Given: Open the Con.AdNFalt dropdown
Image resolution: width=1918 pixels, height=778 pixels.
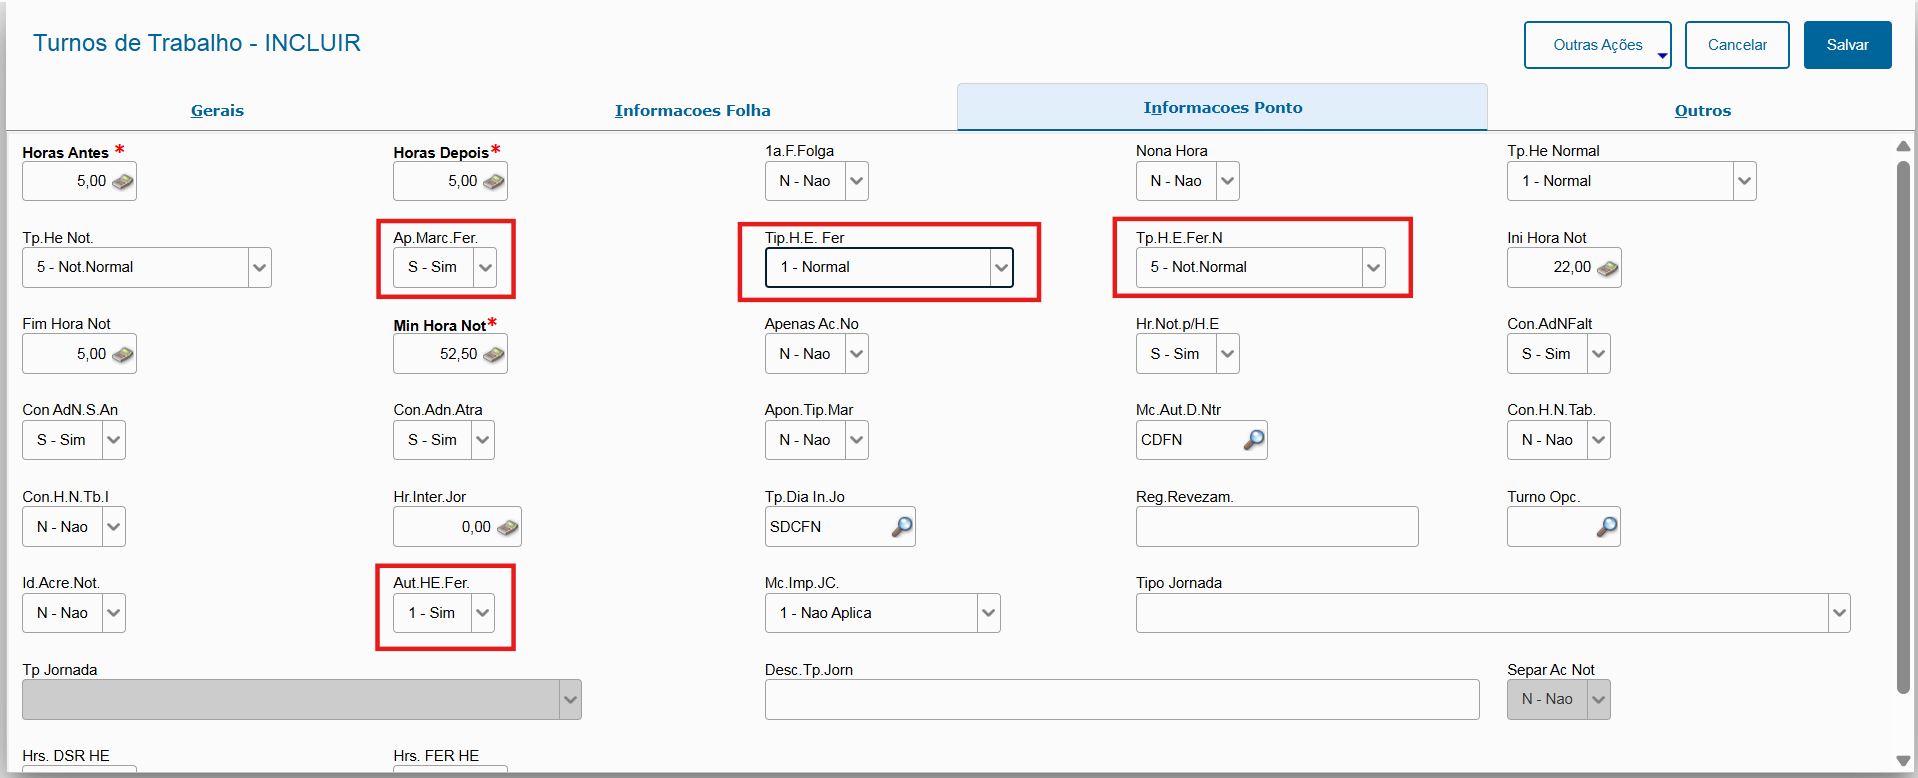Looking at the screenshot, I should (x=1598, y=354).
